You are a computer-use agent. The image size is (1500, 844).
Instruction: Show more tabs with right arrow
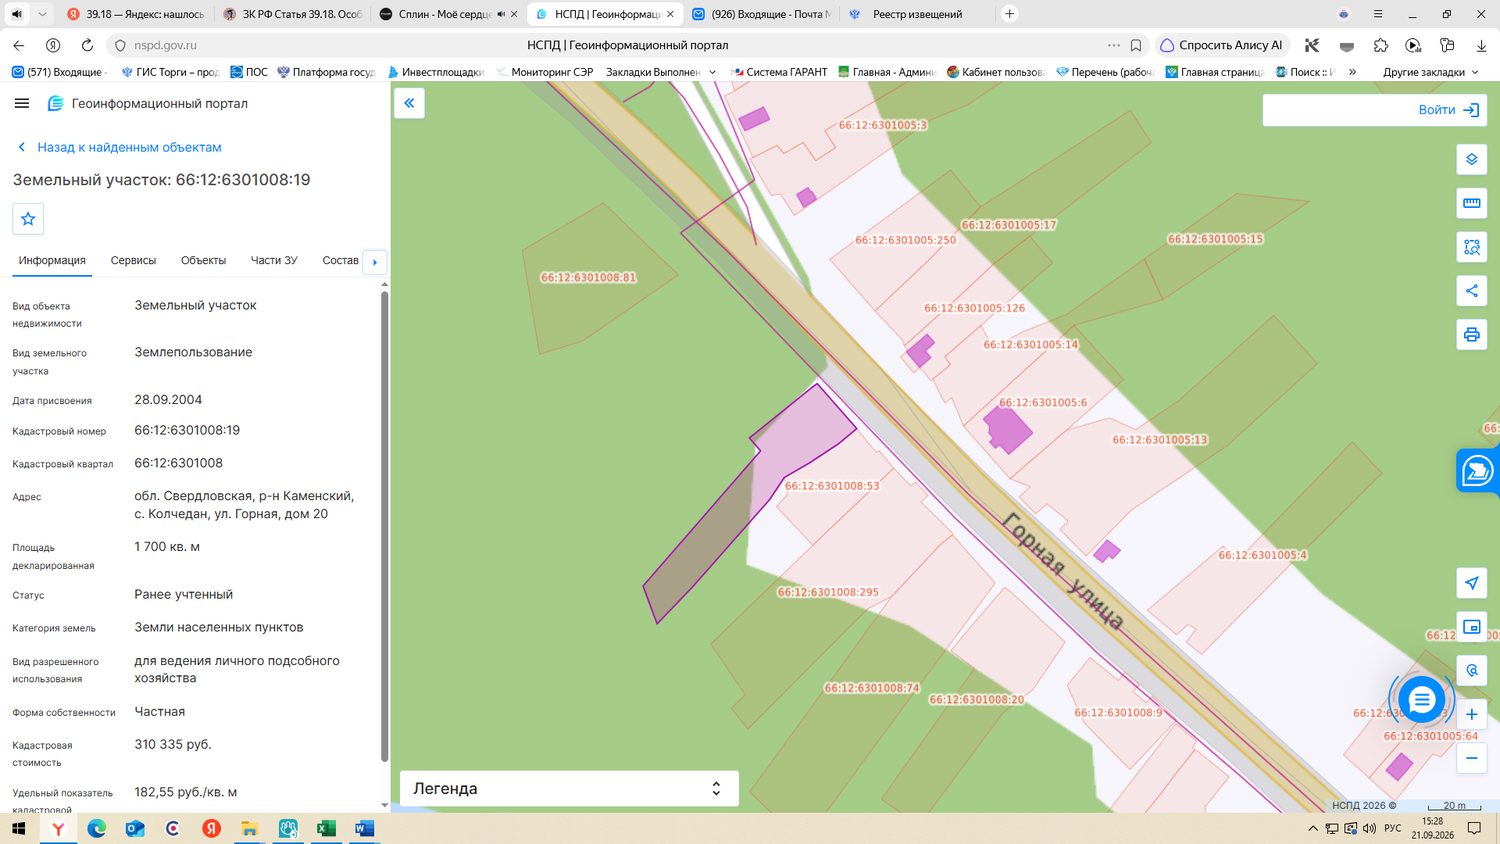375,262
